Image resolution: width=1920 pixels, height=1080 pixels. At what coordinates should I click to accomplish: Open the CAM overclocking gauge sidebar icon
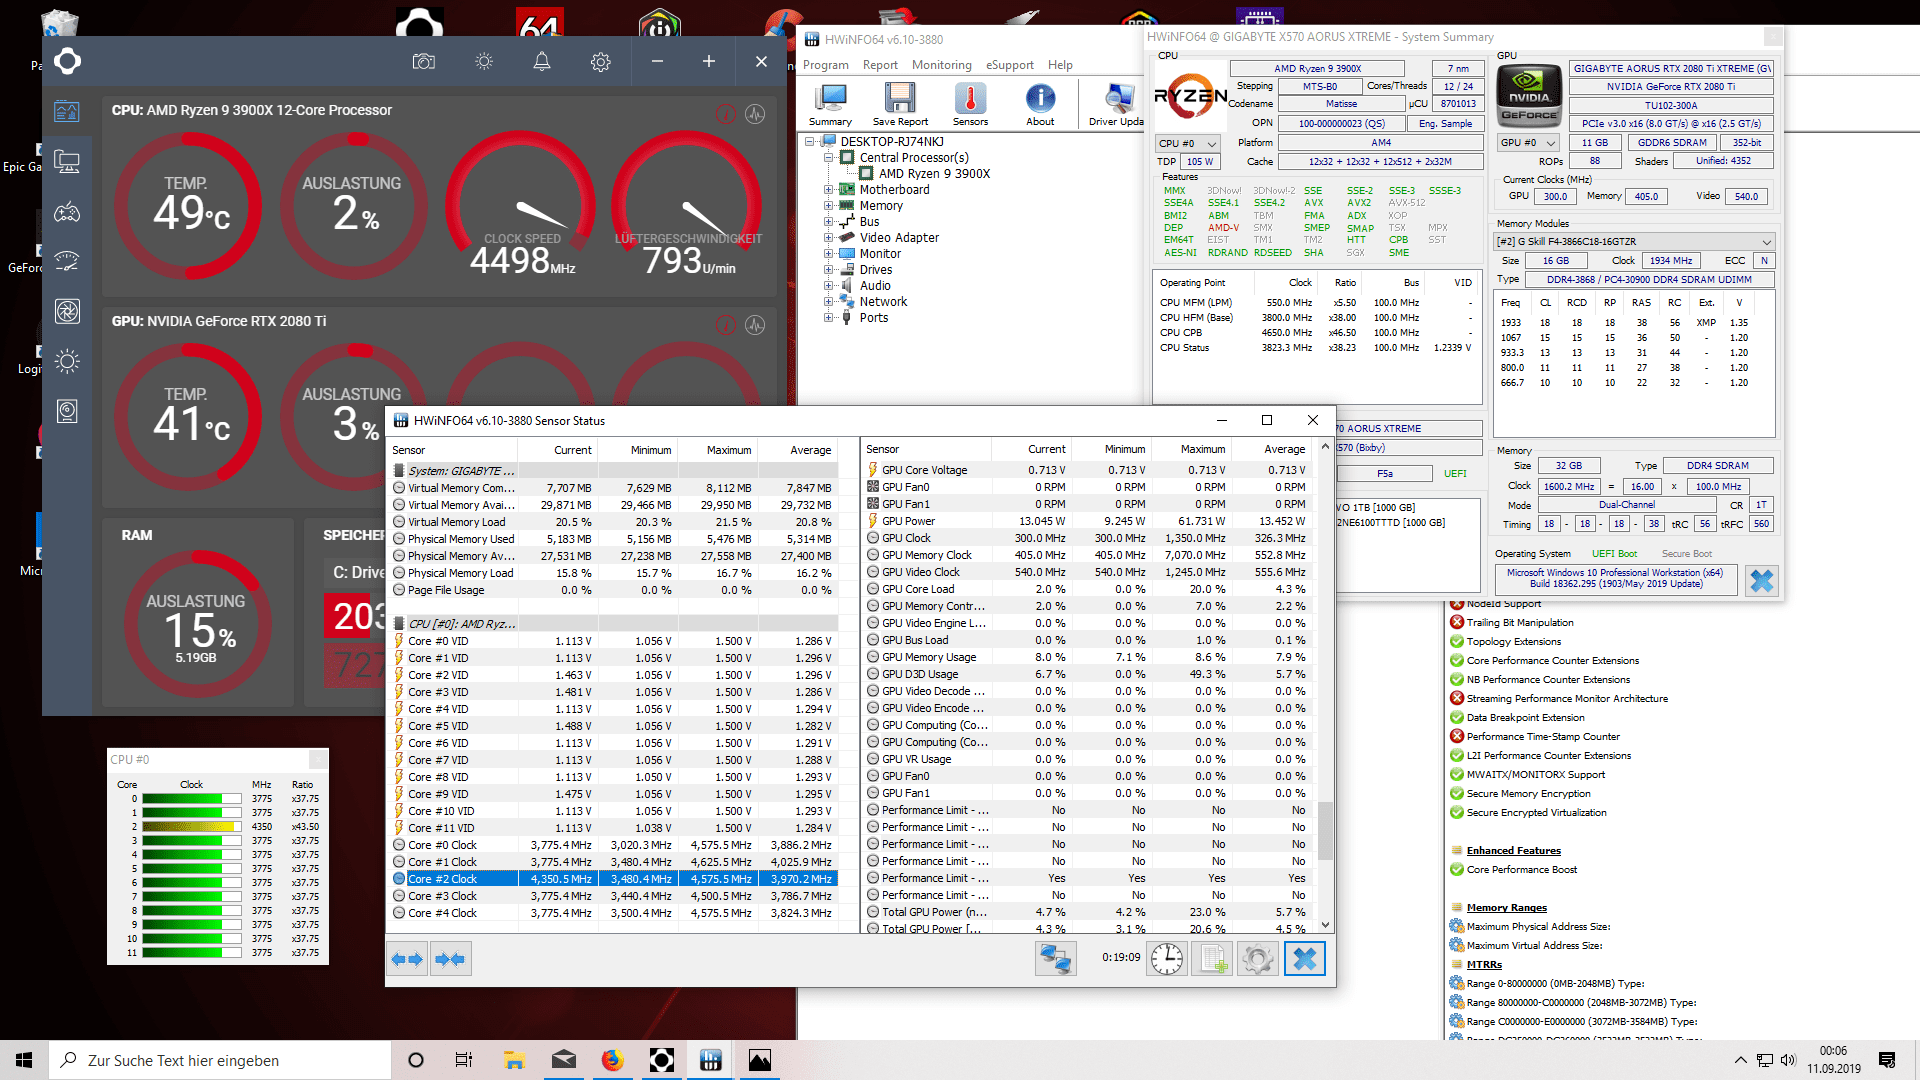coord(67,262)
